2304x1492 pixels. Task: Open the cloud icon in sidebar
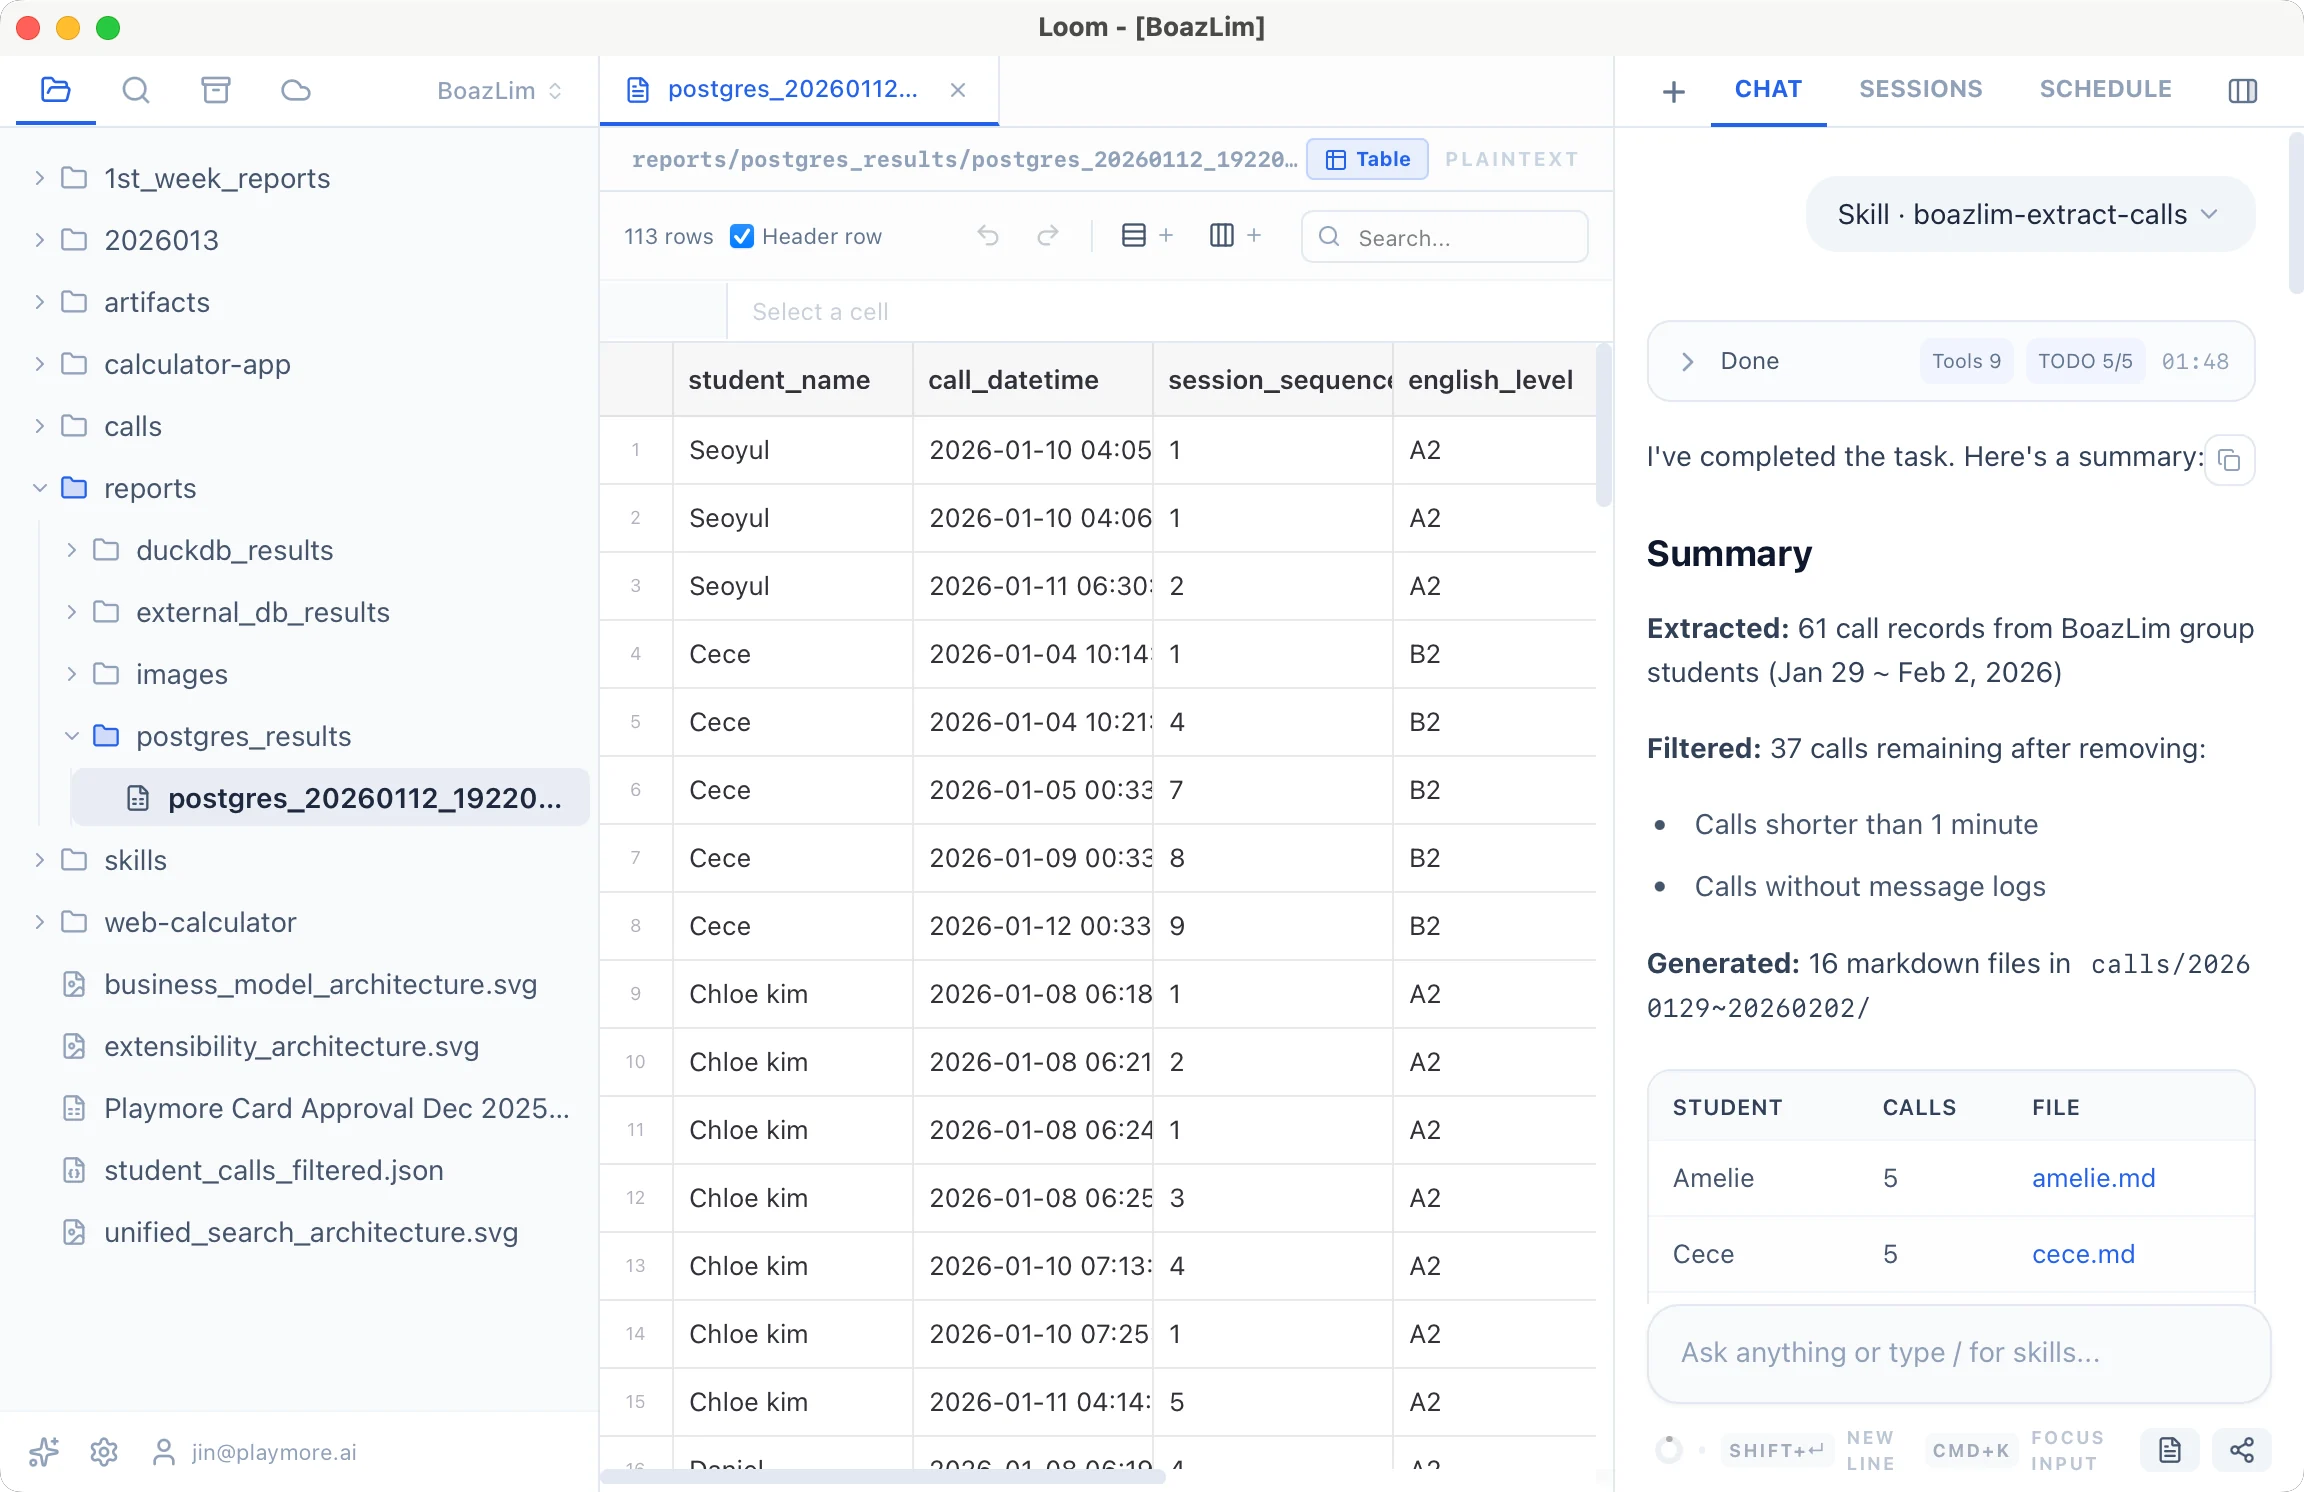point(296,91)
